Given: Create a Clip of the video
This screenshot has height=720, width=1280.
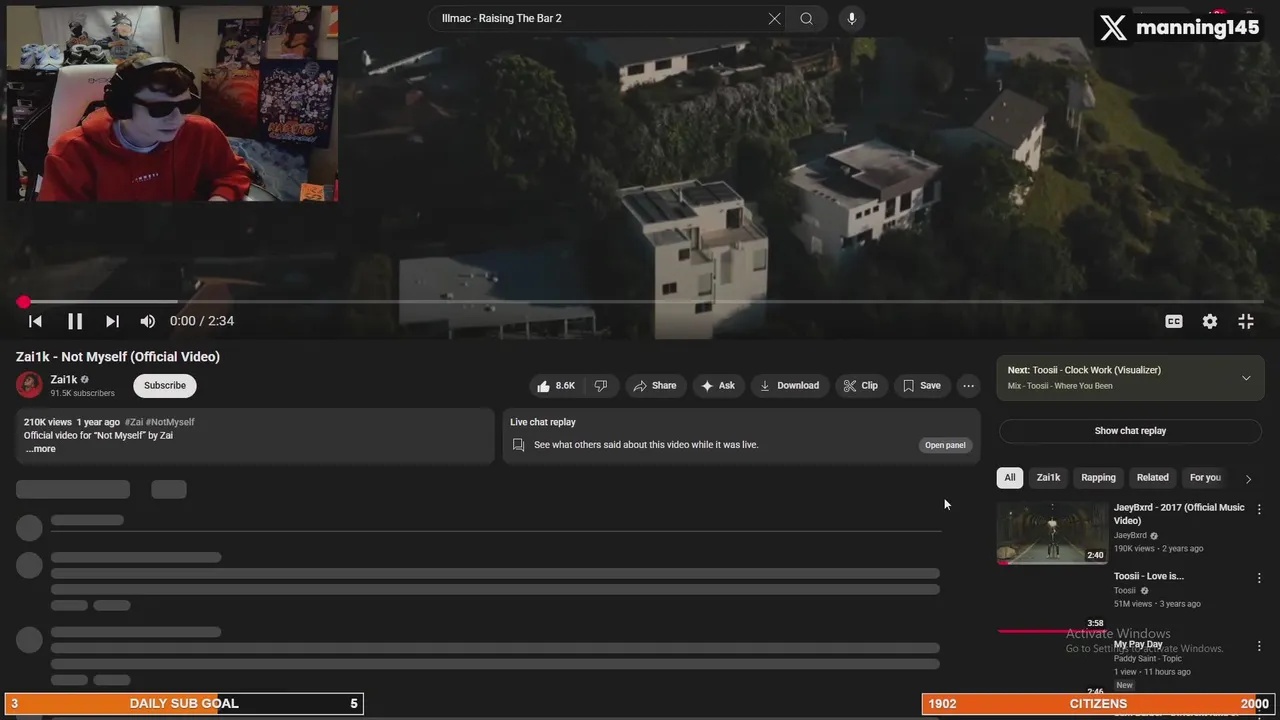Looking at the screenshot, I should (x=861, y=386).
